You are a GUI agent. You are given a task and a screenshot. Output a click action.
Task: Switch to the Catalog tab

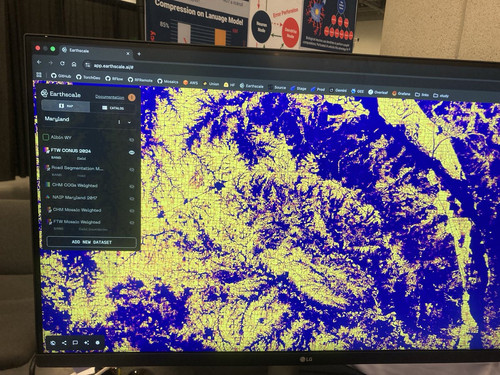113,108
